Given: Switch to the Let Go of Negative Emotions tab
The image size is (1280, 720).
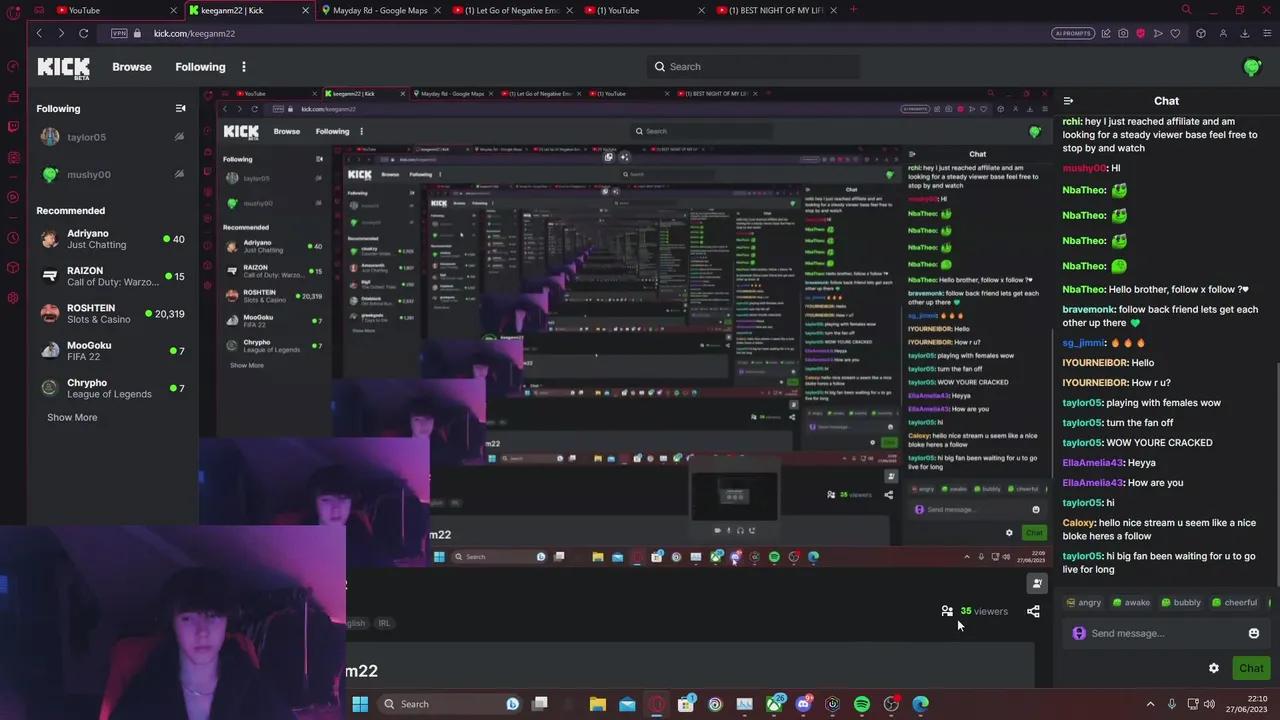Looking at the screenshot, I should (512, 10).
